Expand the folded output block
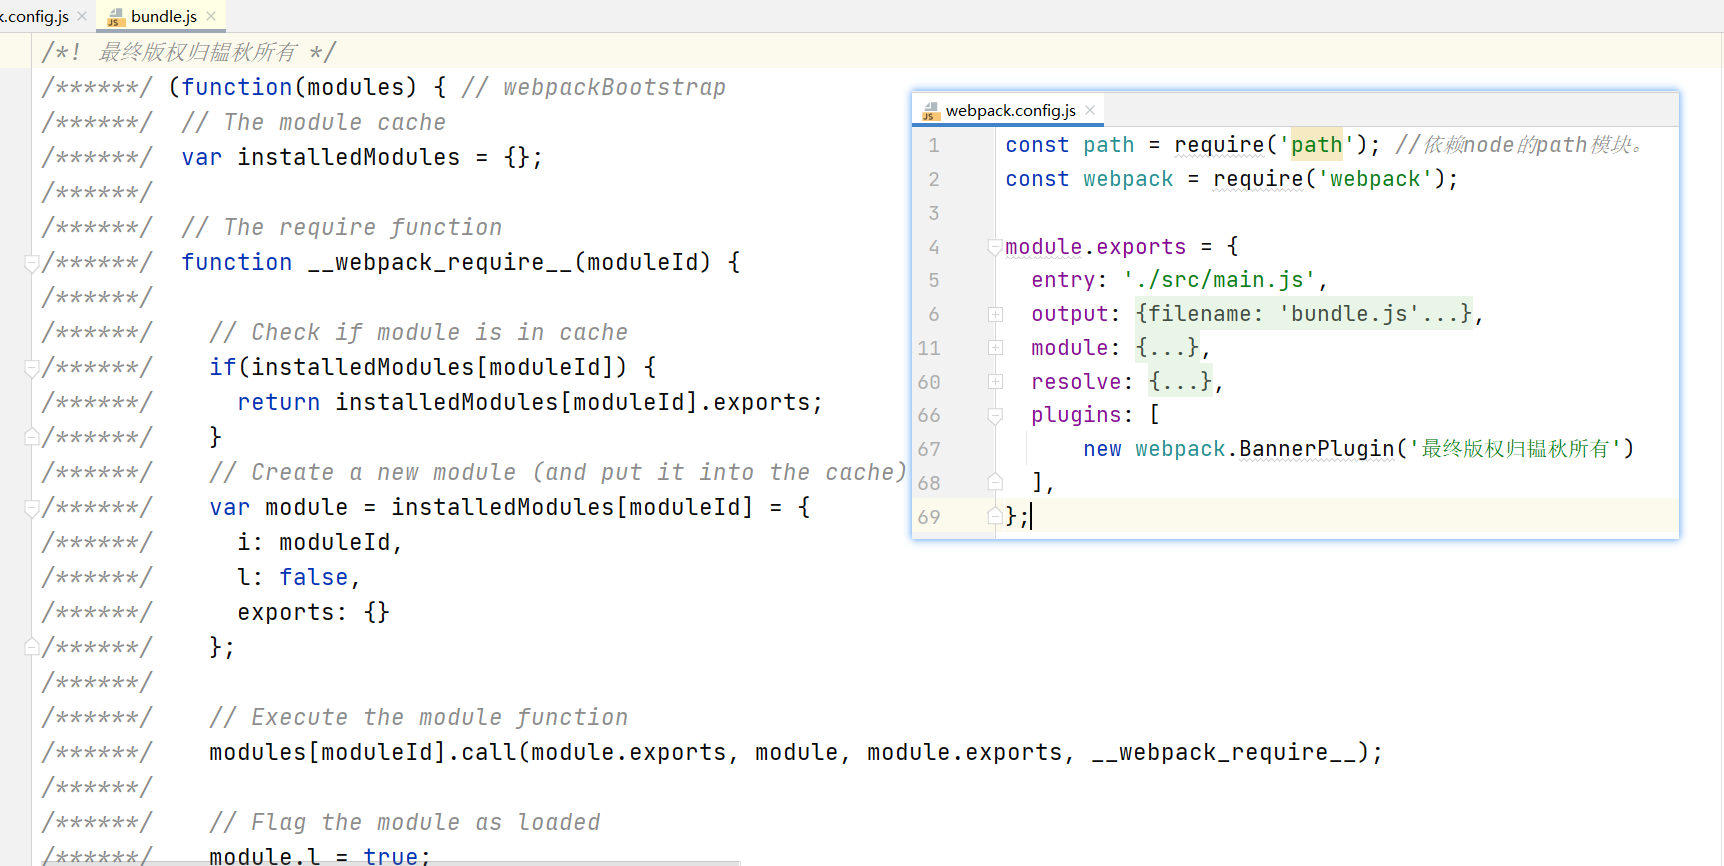 pyautogui.click(x=995, y=314)
